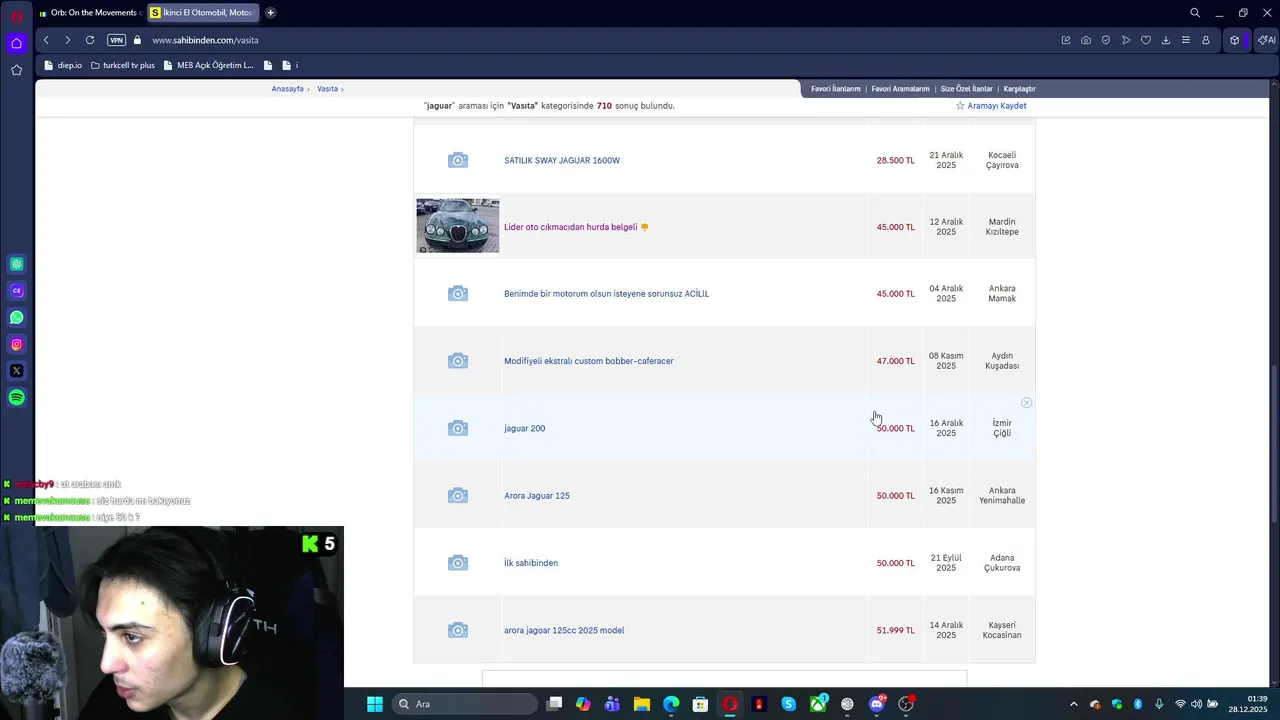Click the shield ad-blocker icon
Image resolution: width=1280 pixels, height=720 pixels.
(x=1106, y=40)
